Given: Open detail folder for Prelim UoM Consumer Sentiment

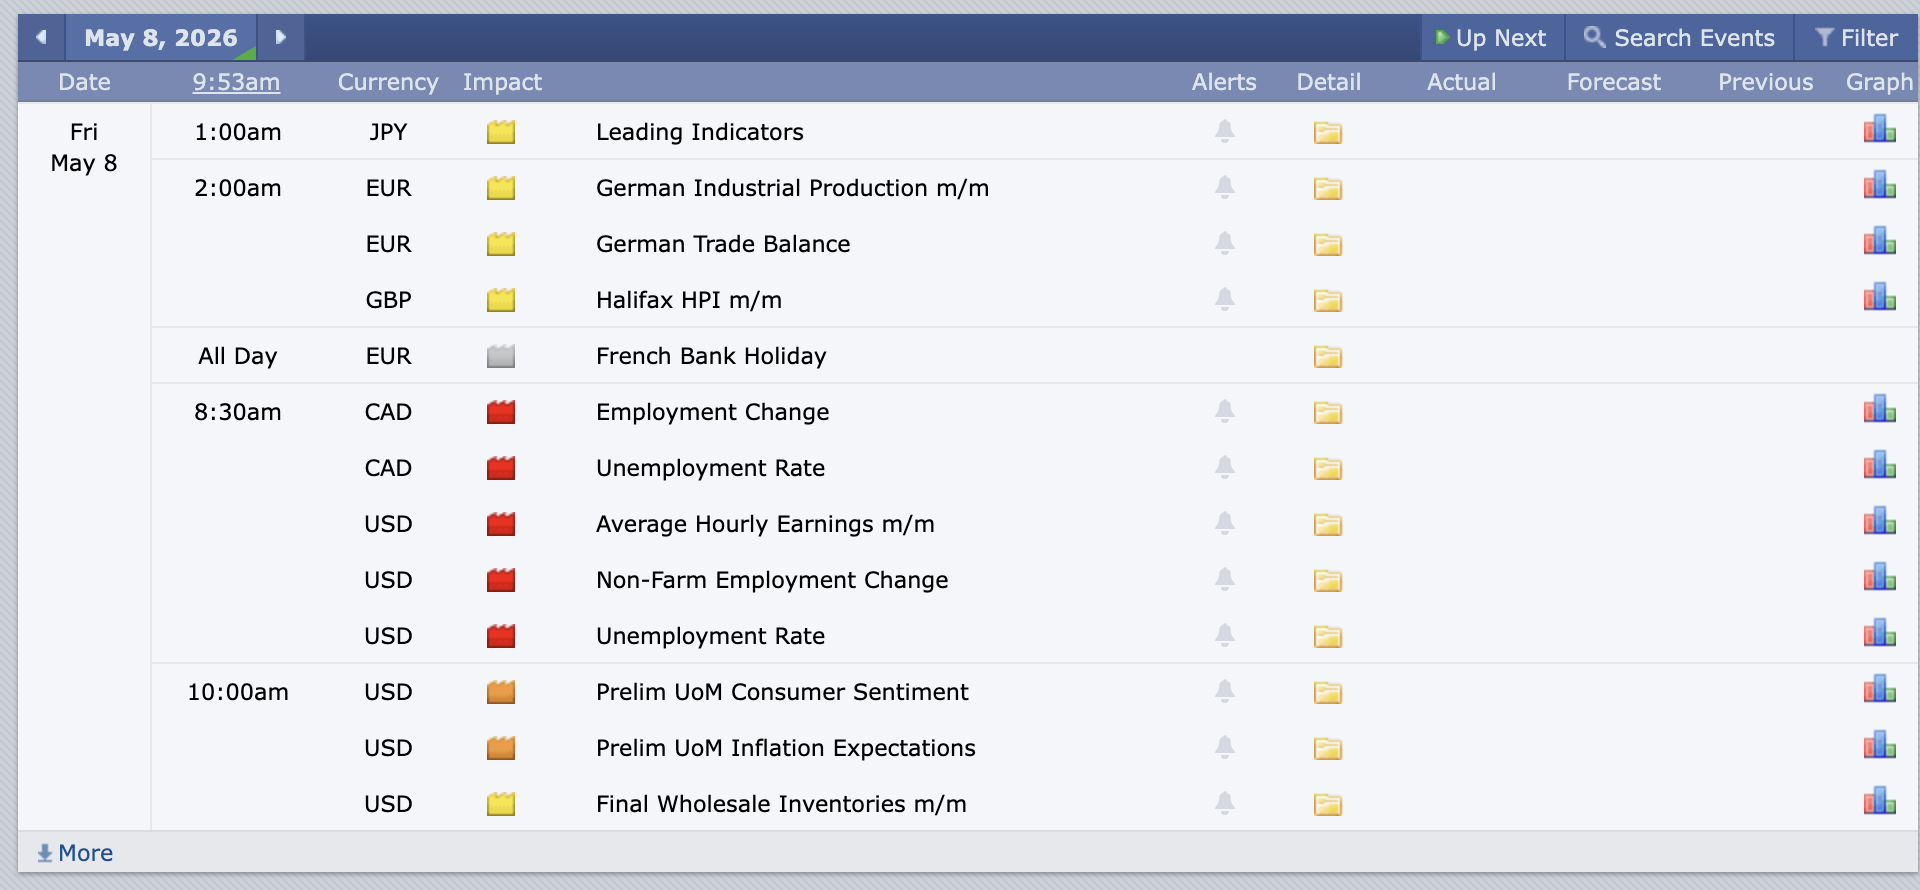Looking at the screenshot, I should pos(1327,692).
